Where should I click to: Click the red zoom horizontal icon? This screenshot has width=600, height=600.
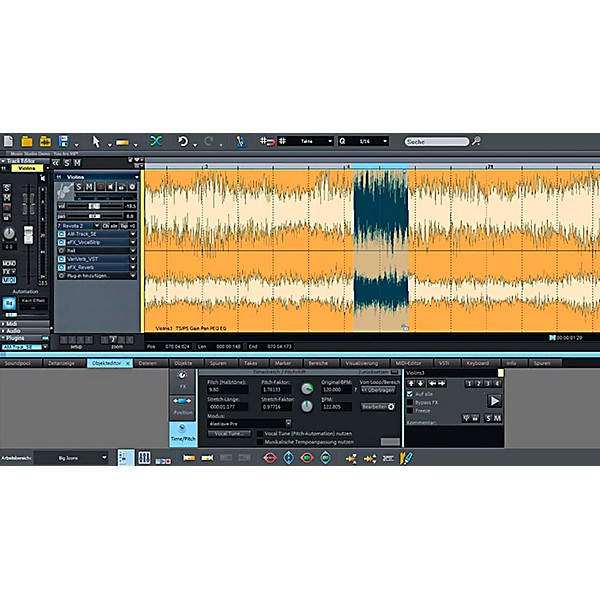tap(270, 458)
